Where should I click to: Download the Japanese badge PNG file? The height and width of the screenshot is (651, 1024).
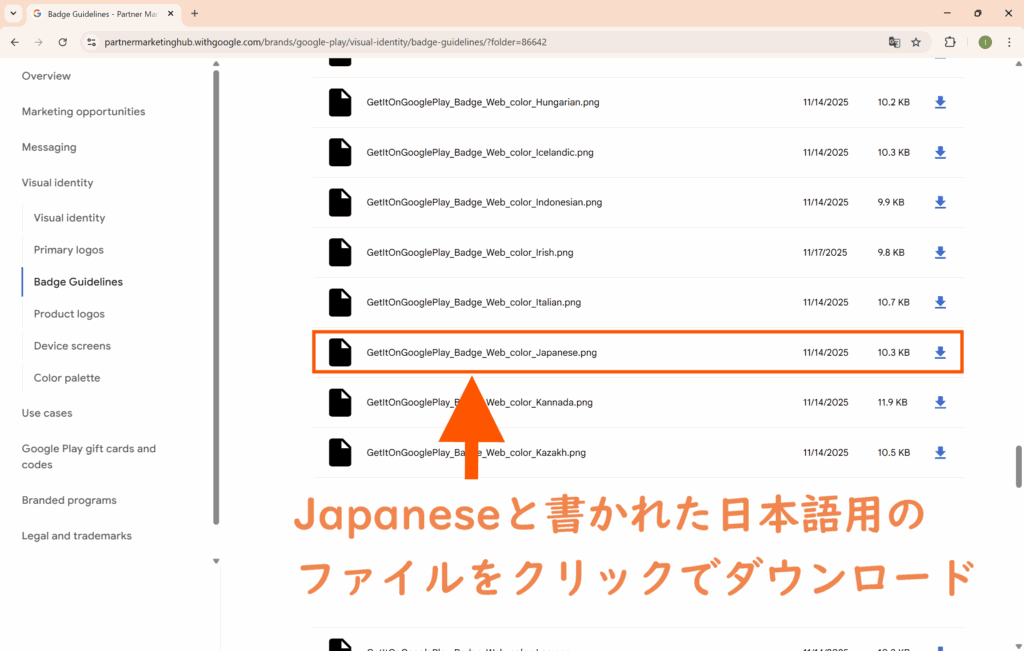(x=940, y=353)
